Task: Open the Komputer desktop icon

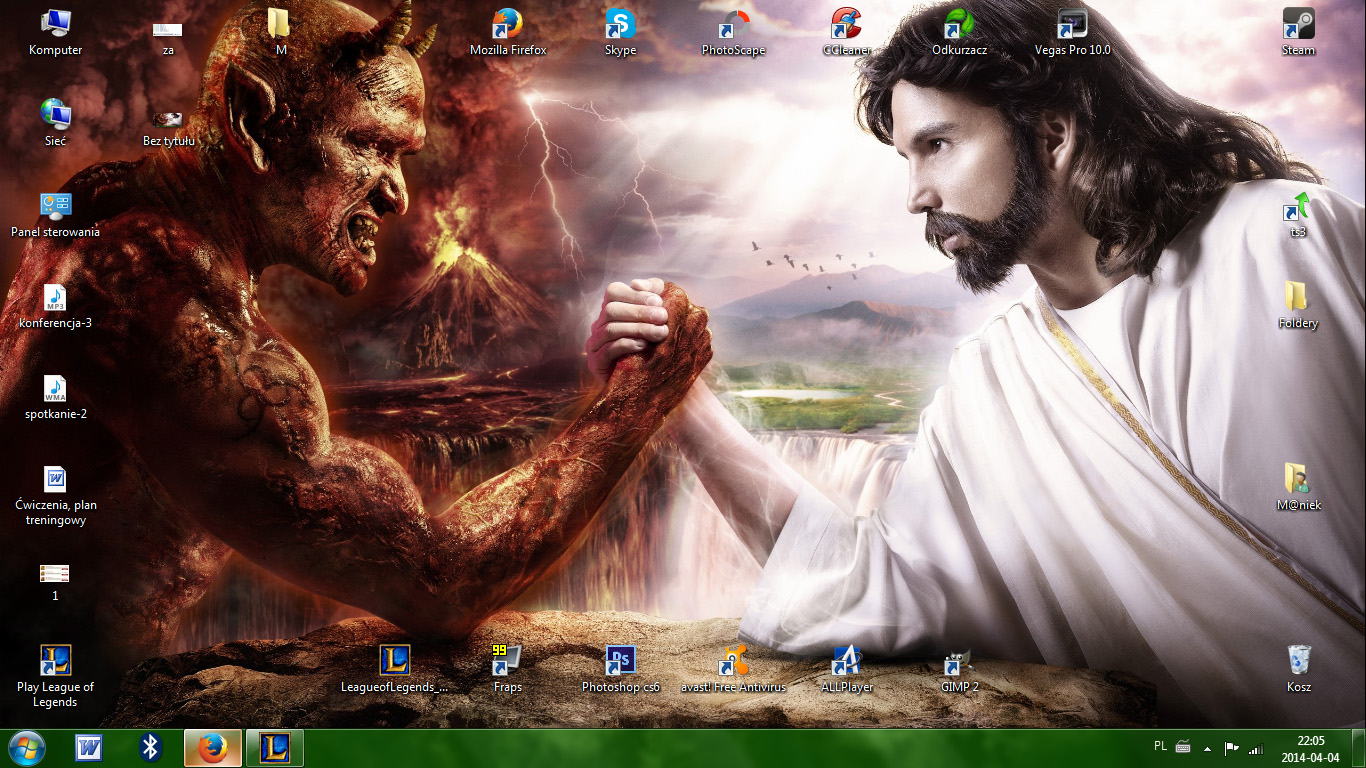Action: pyautogui.click(x=55, y=31)
